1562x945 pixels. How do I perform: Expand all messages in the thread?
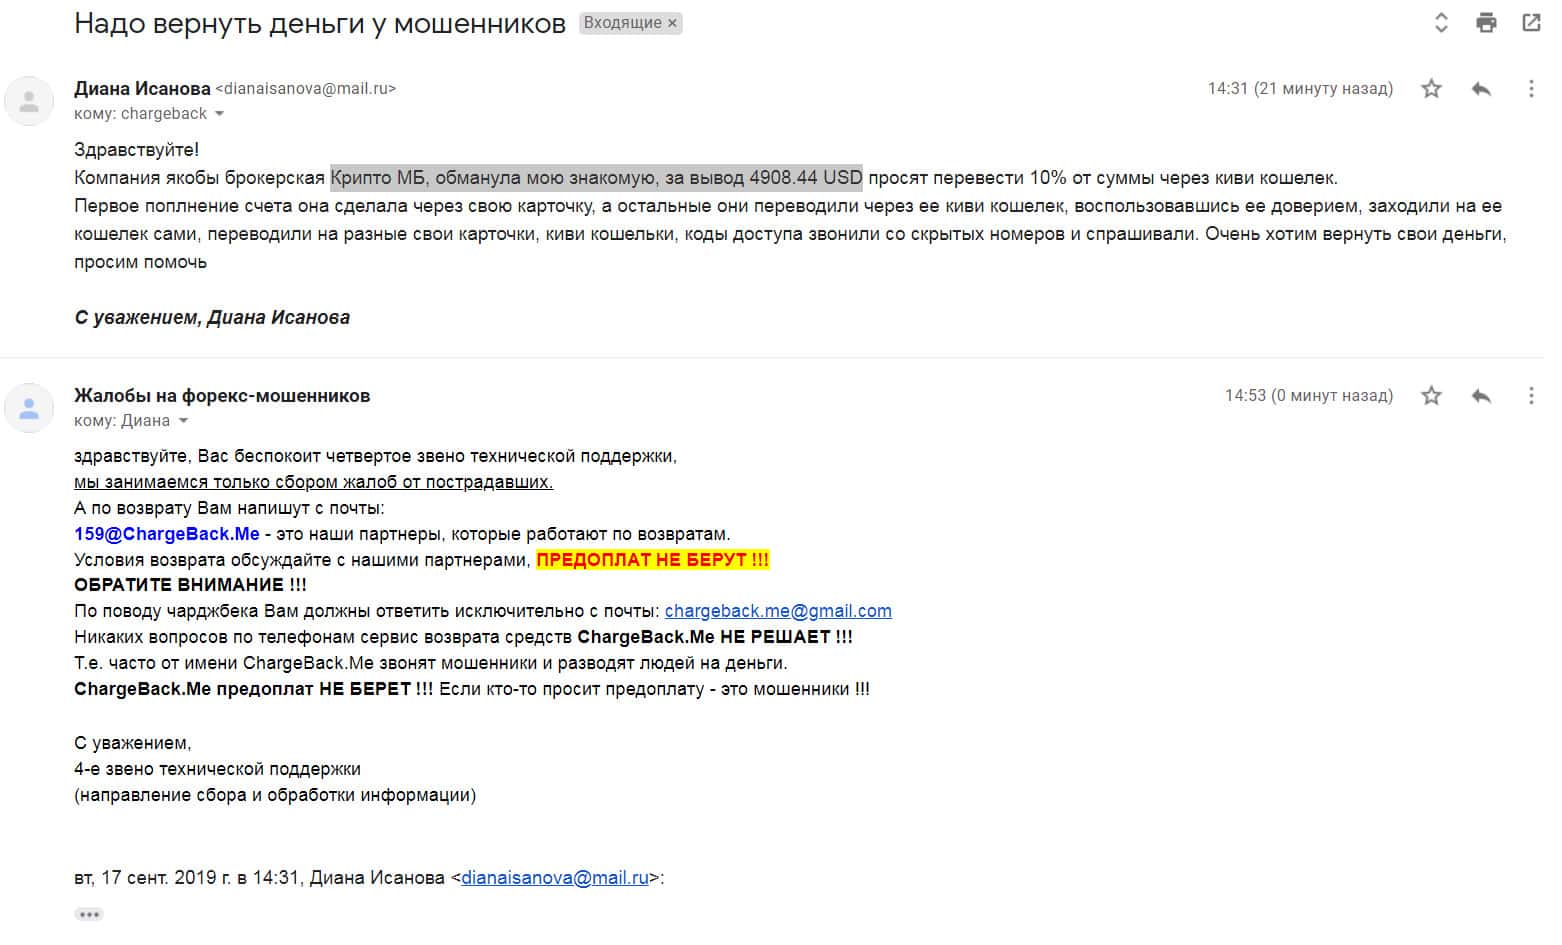point(1441,23)
